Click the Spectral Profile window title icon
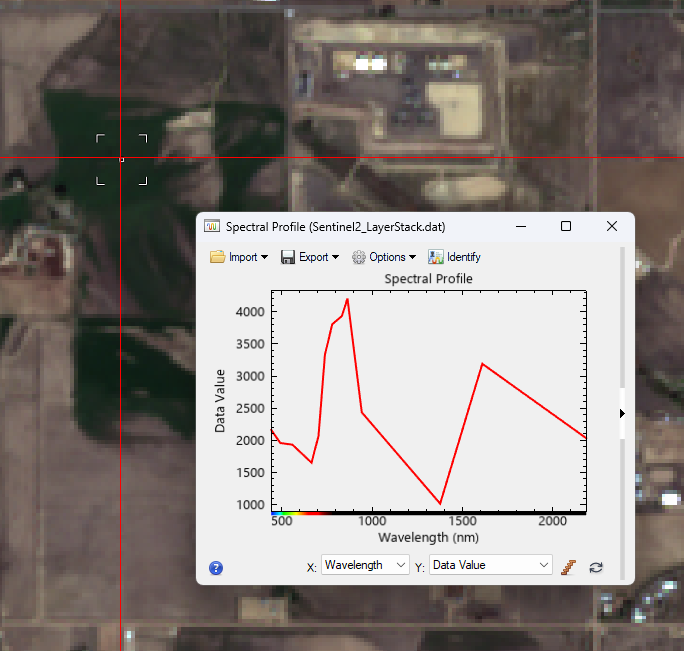 (212, 227)
